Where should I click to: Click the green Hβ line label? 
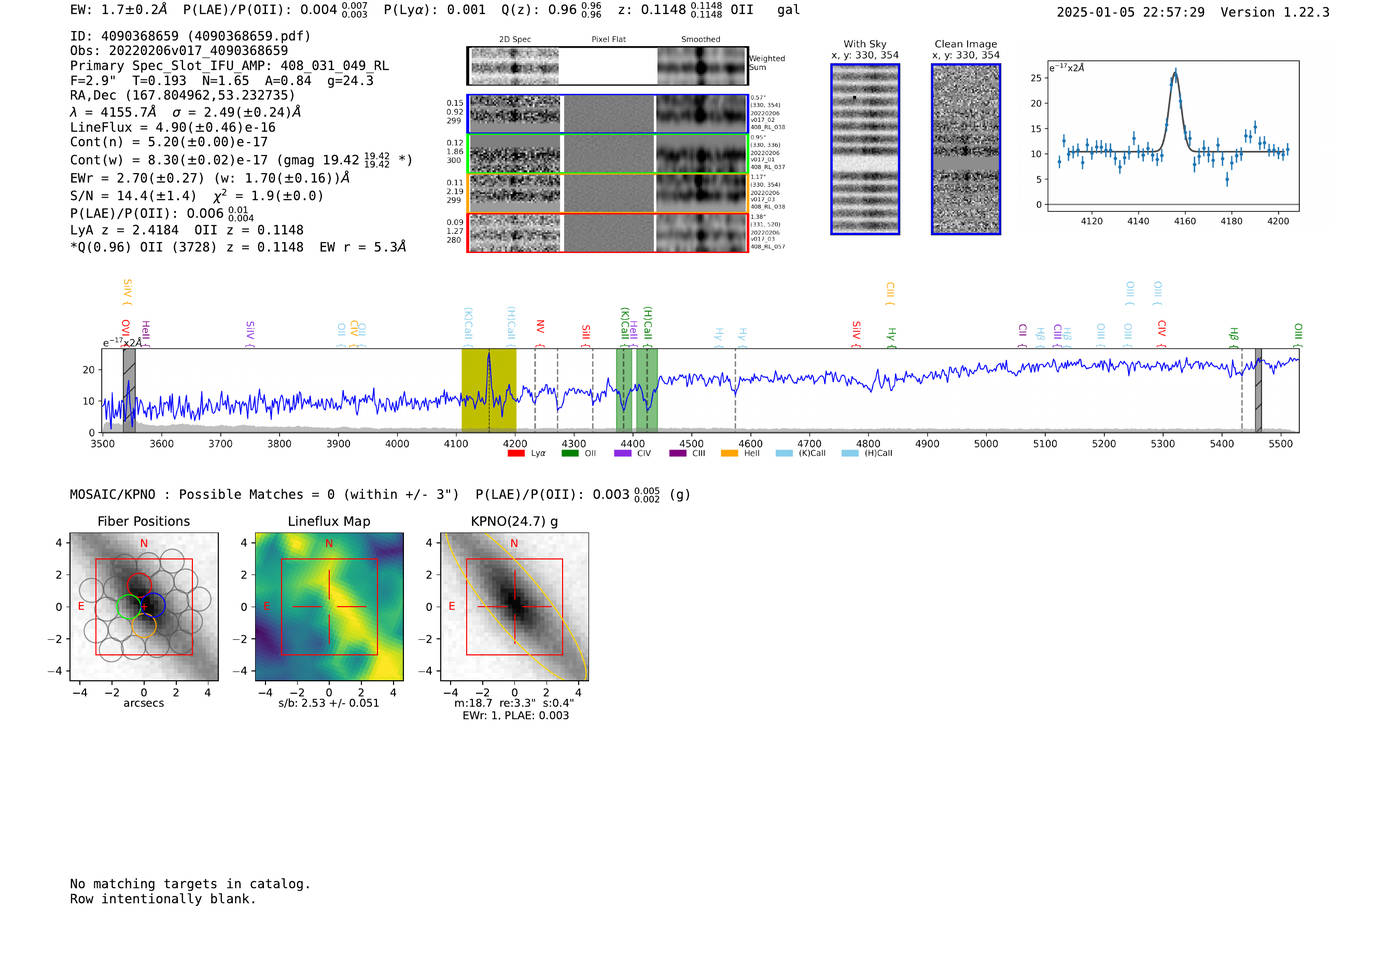pyautogui.click(x=1234, y=334)
